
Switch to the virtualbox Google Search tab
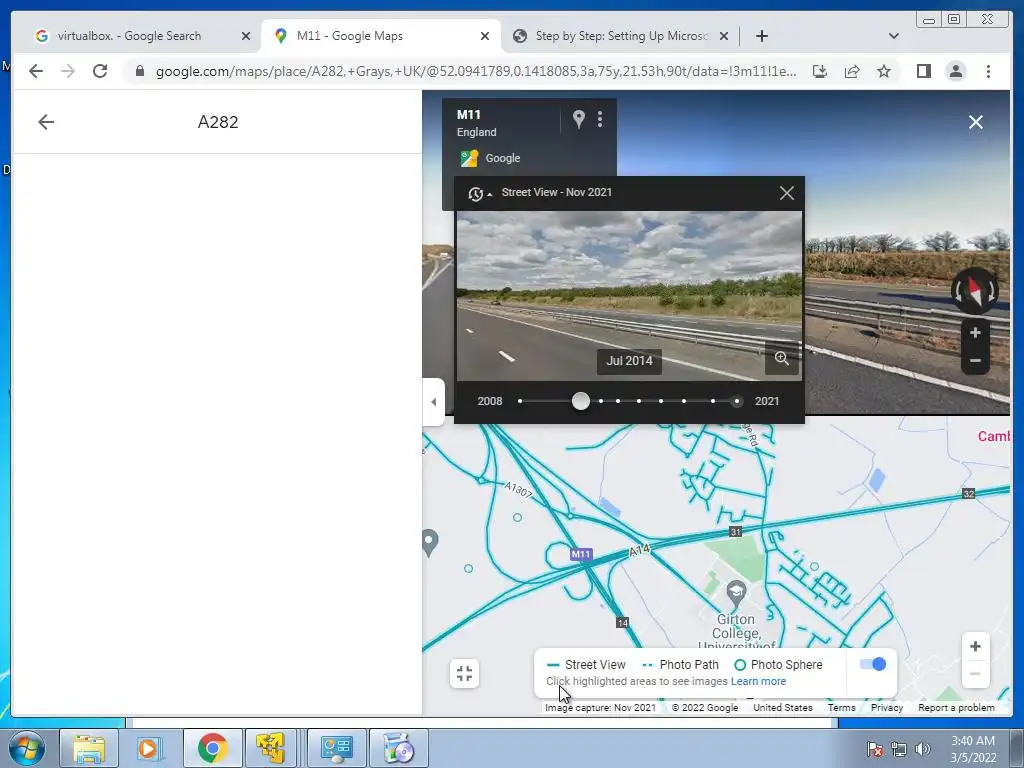coord(129,36)
